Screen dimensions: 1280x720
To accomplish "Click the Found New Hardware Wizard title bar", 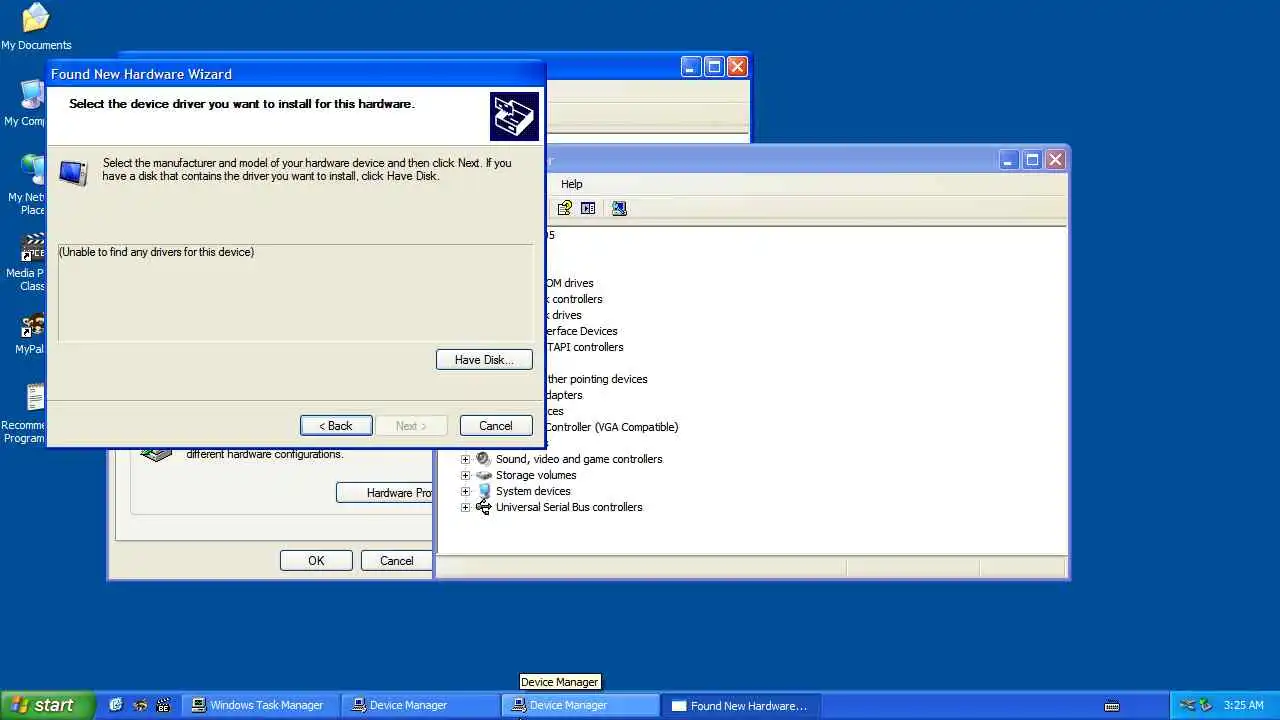I will (x=295, y=74).
